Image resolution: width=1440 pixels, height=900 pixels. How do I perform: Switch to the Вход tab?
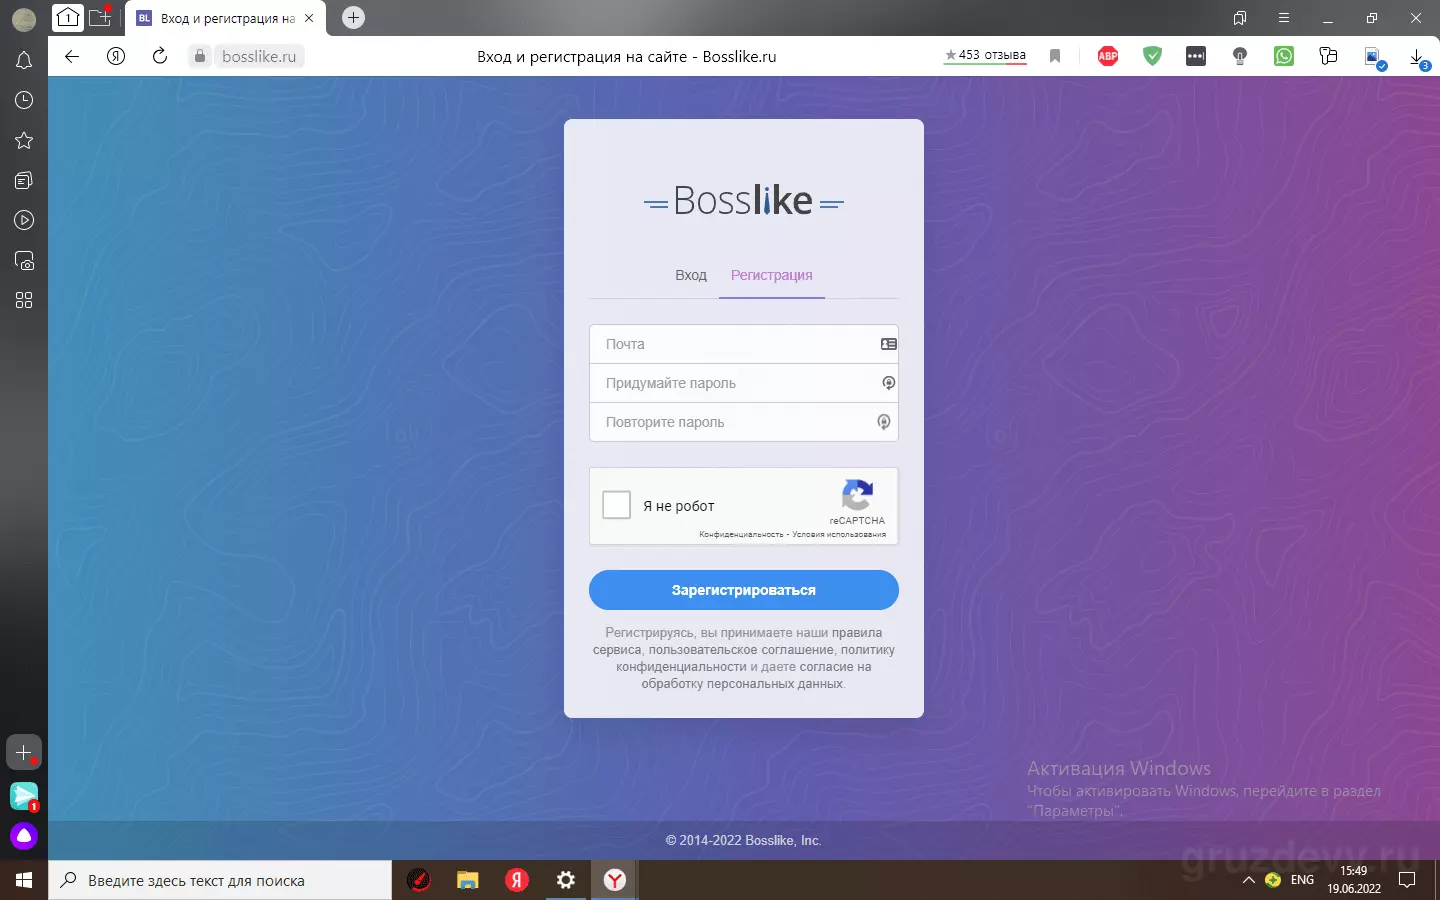[x=691, y=275]
